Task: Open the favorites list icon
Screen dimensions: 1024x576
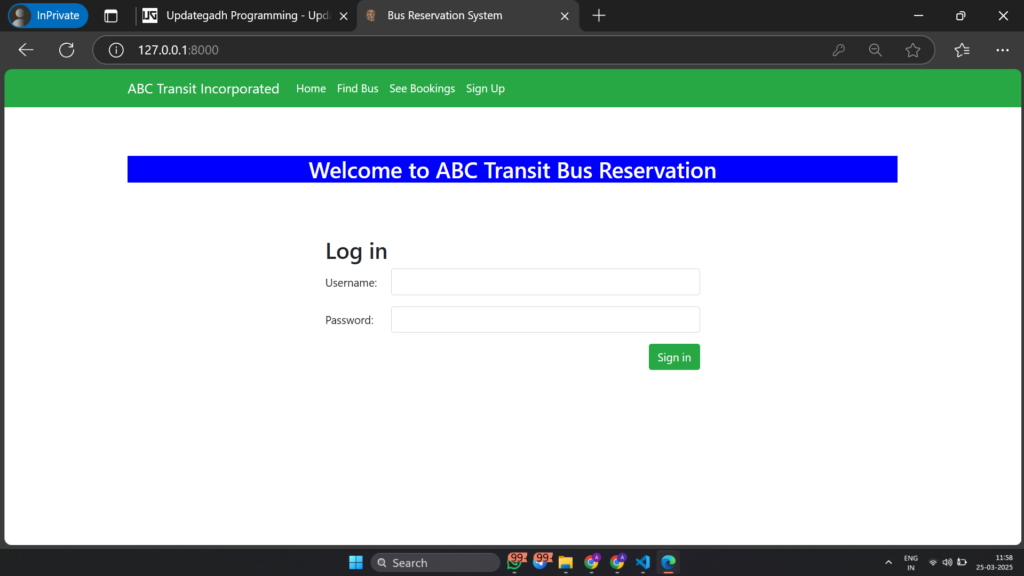Action: coord(961,50)
